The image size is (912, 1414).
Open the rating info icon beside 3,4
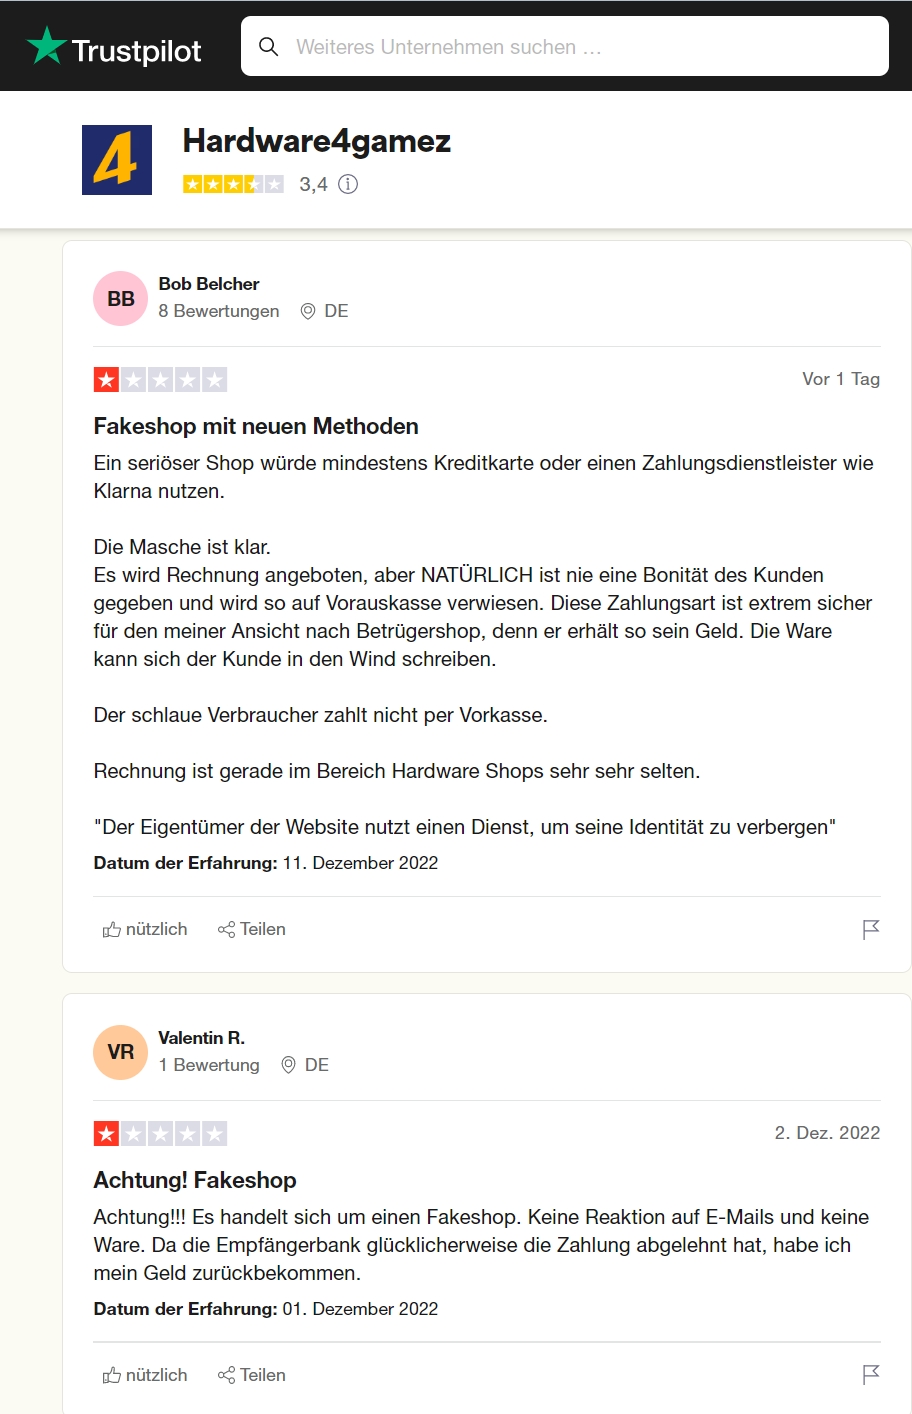[x=348, y=184]
